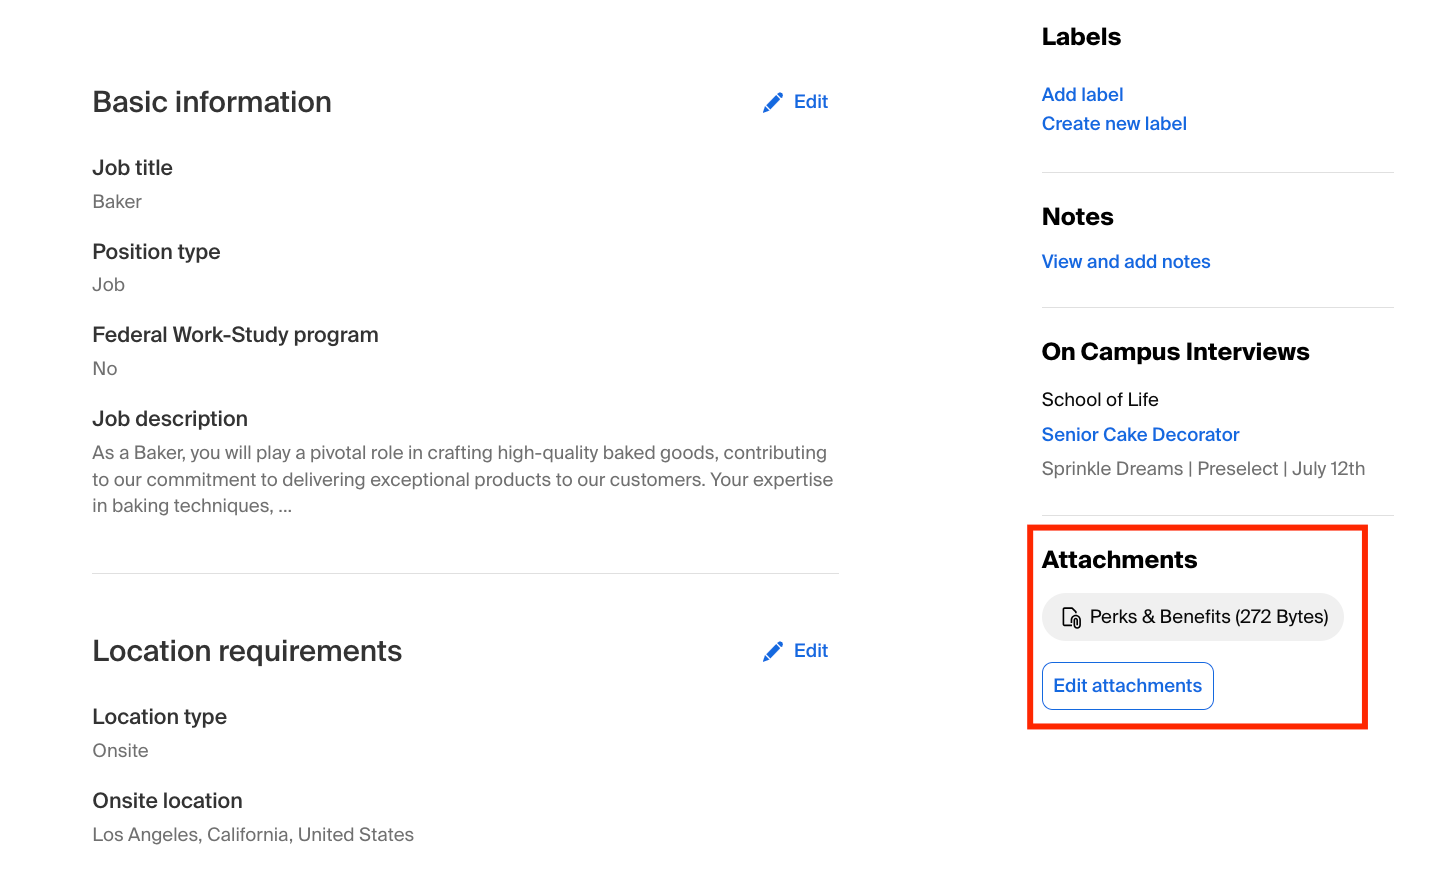Open View and add notes
Viewport: 1444px width, 886px height.
tap(1125, 262)
